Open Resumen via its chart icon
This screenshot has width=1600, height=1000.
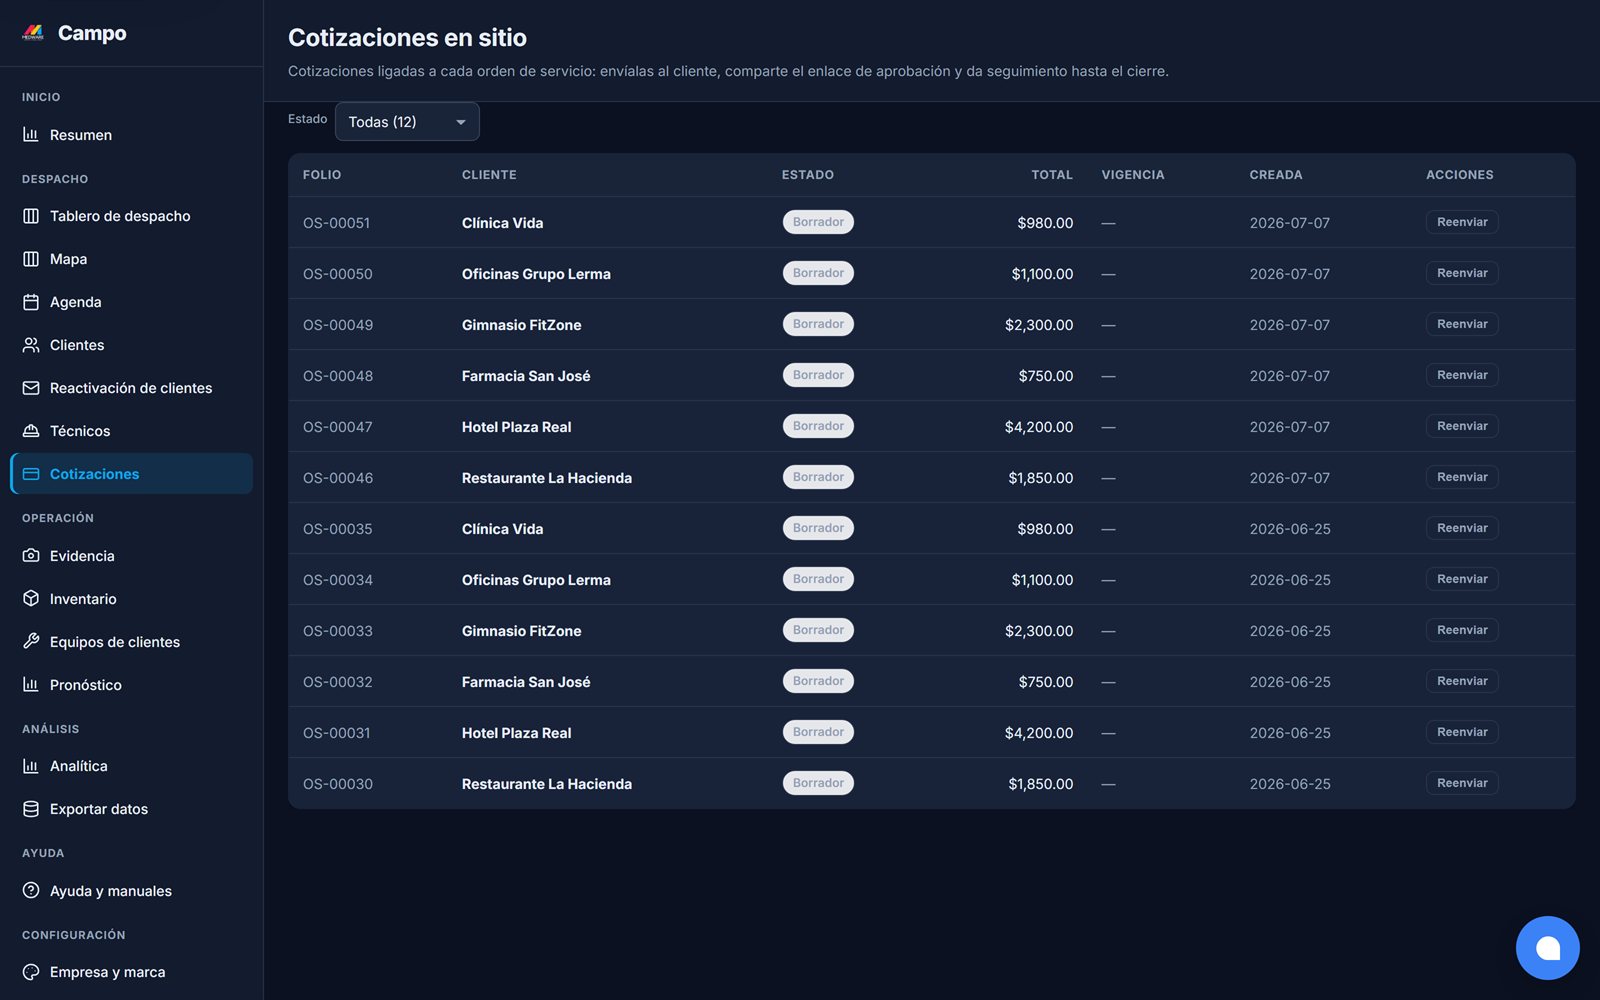coord(31,134)
